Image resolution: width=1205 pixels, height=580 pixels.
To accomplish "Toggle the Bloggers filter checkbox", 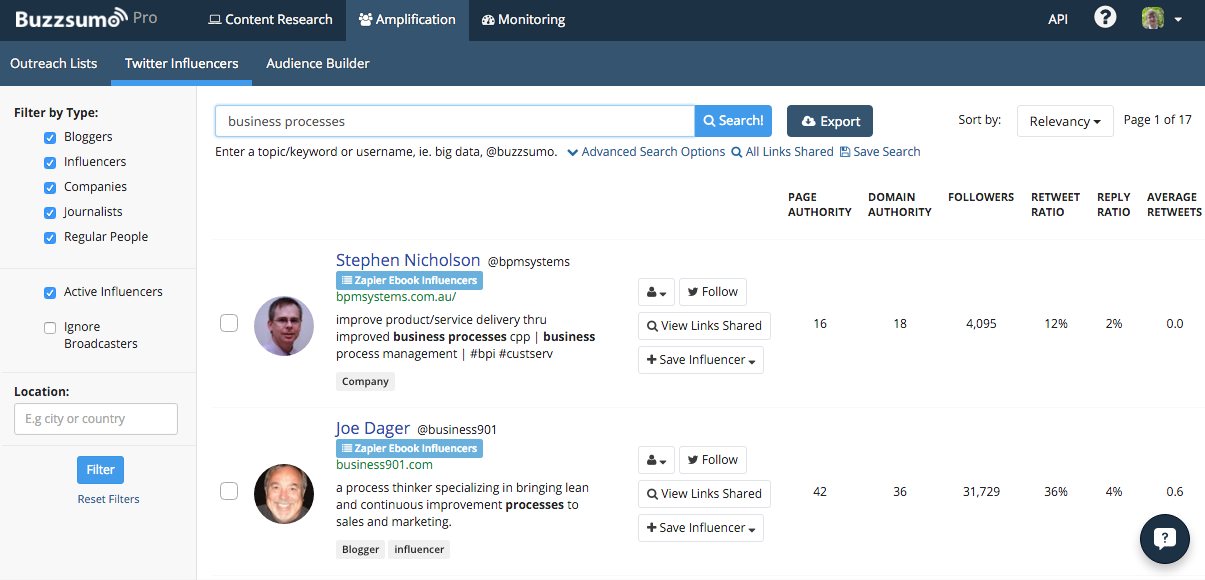I will (x=50, y=137).
